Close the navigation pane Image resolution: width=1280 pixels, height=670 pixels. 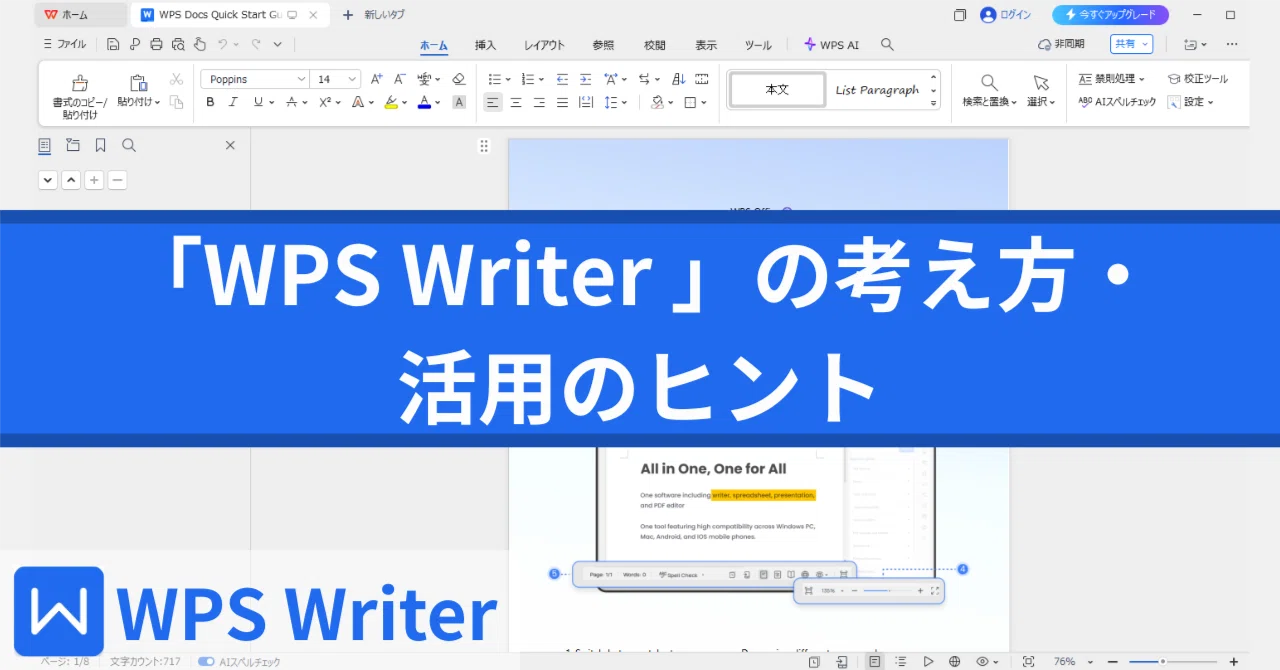click(x=230, y=145)
